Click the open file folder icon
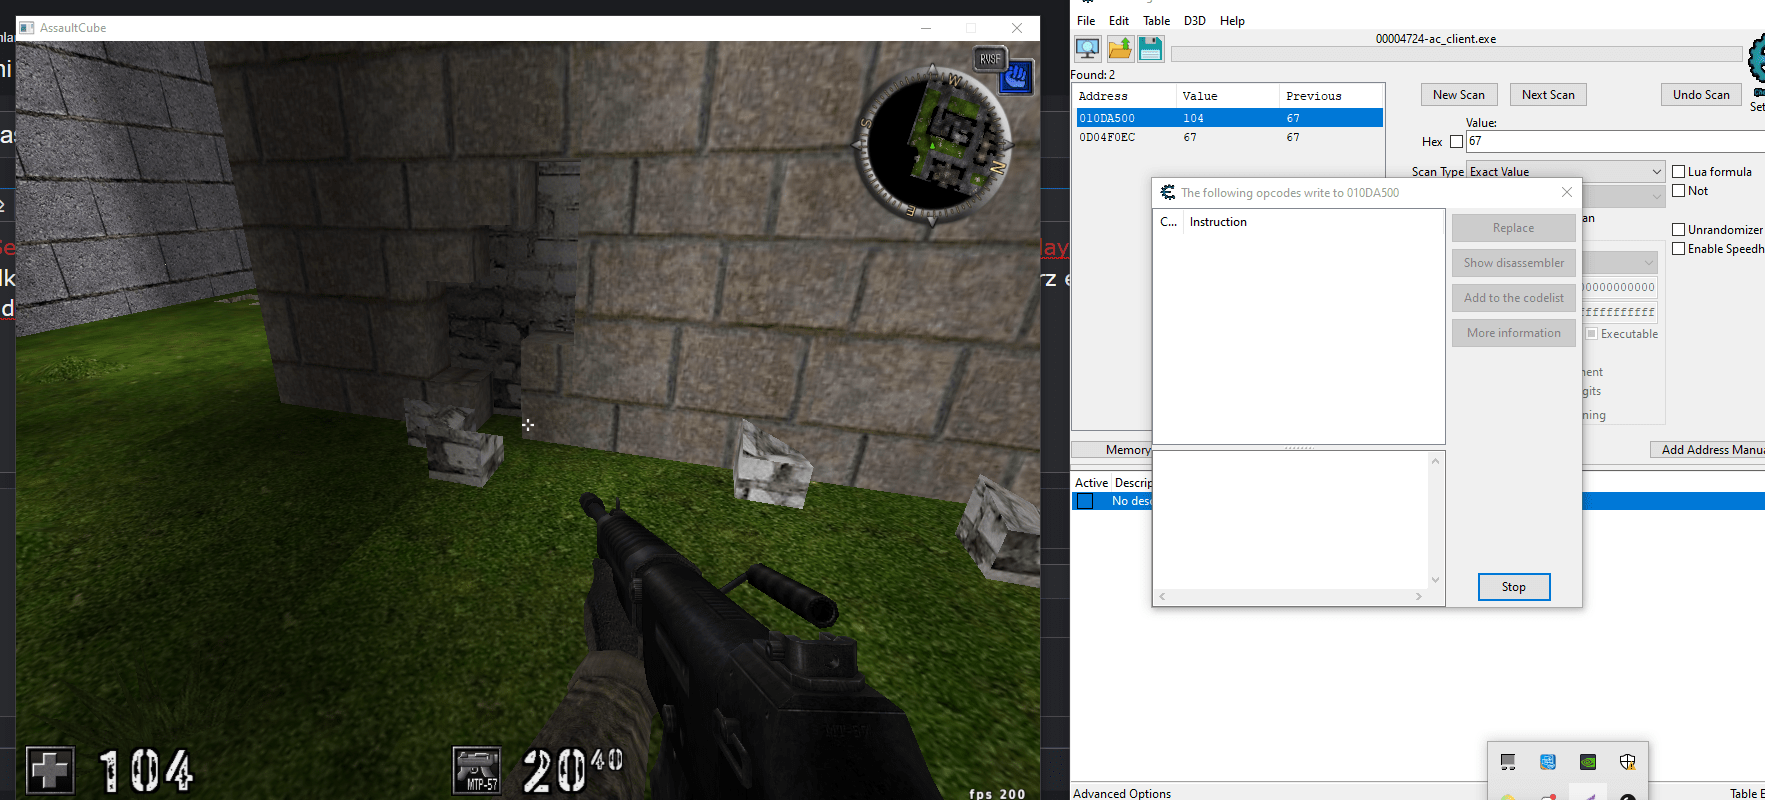The image size is (1765, 800). click(1120, 48)
